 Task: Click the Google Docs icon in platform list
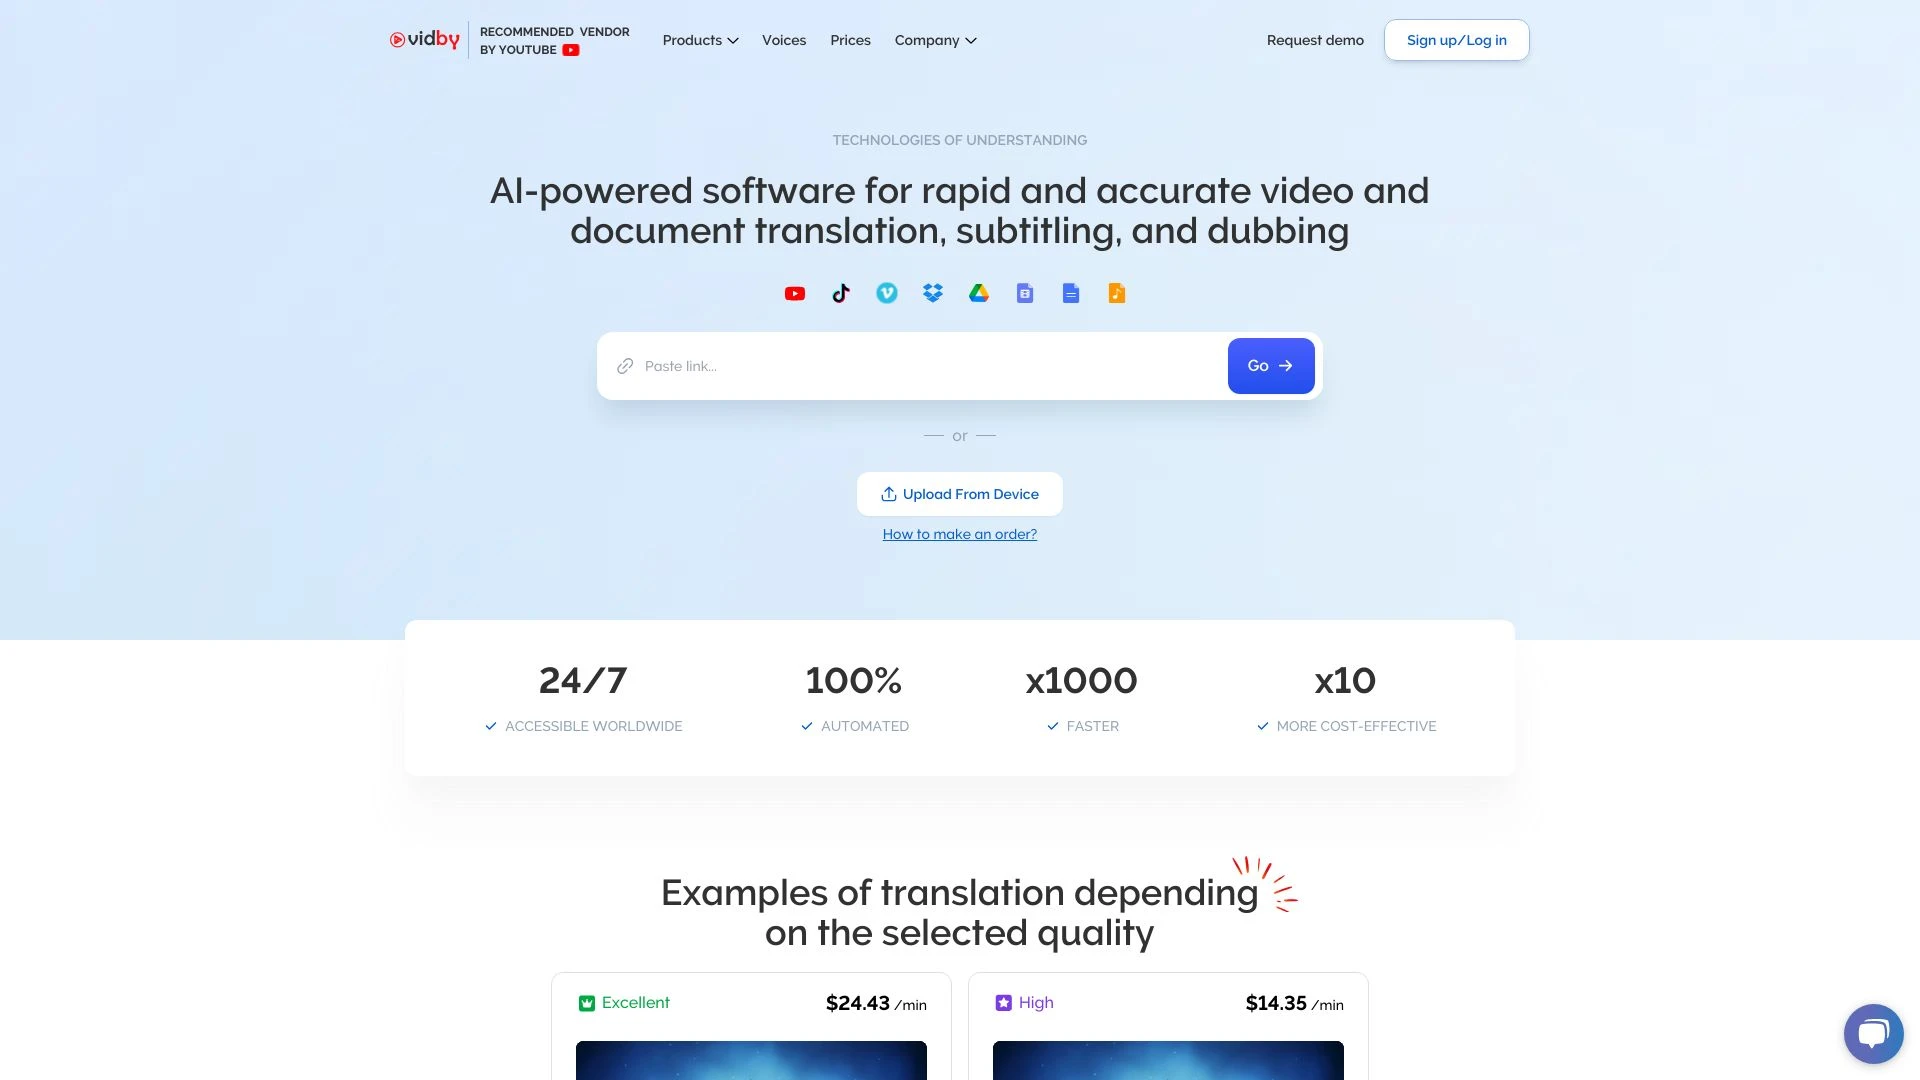(x=1071, y=293)
